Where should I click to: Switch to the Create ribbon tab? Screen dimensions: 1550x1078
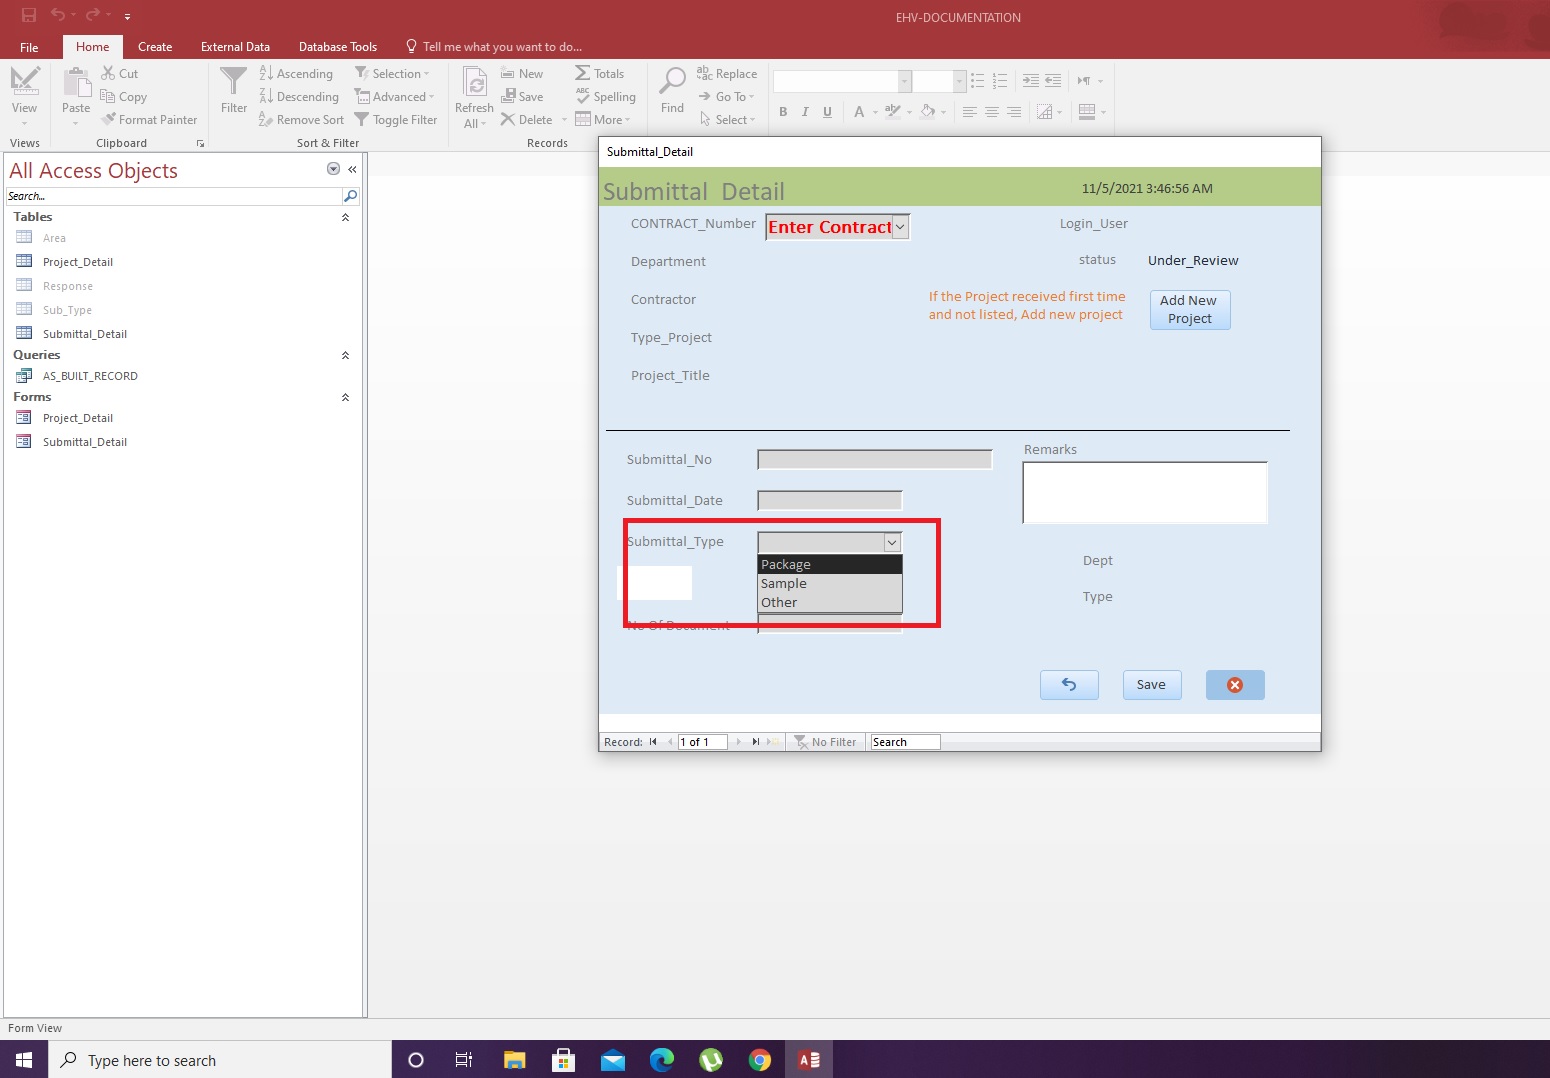155,47
